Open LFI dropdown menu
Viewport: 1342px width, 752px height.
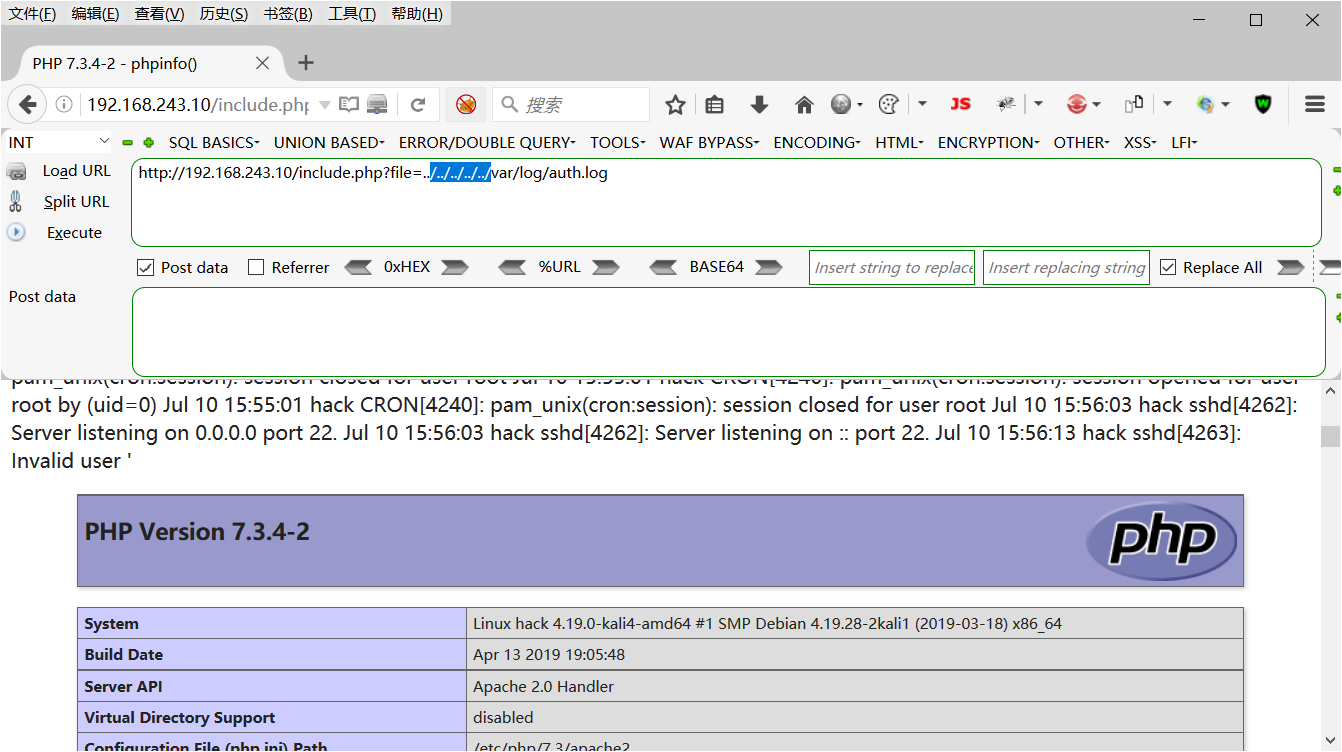1184,143
